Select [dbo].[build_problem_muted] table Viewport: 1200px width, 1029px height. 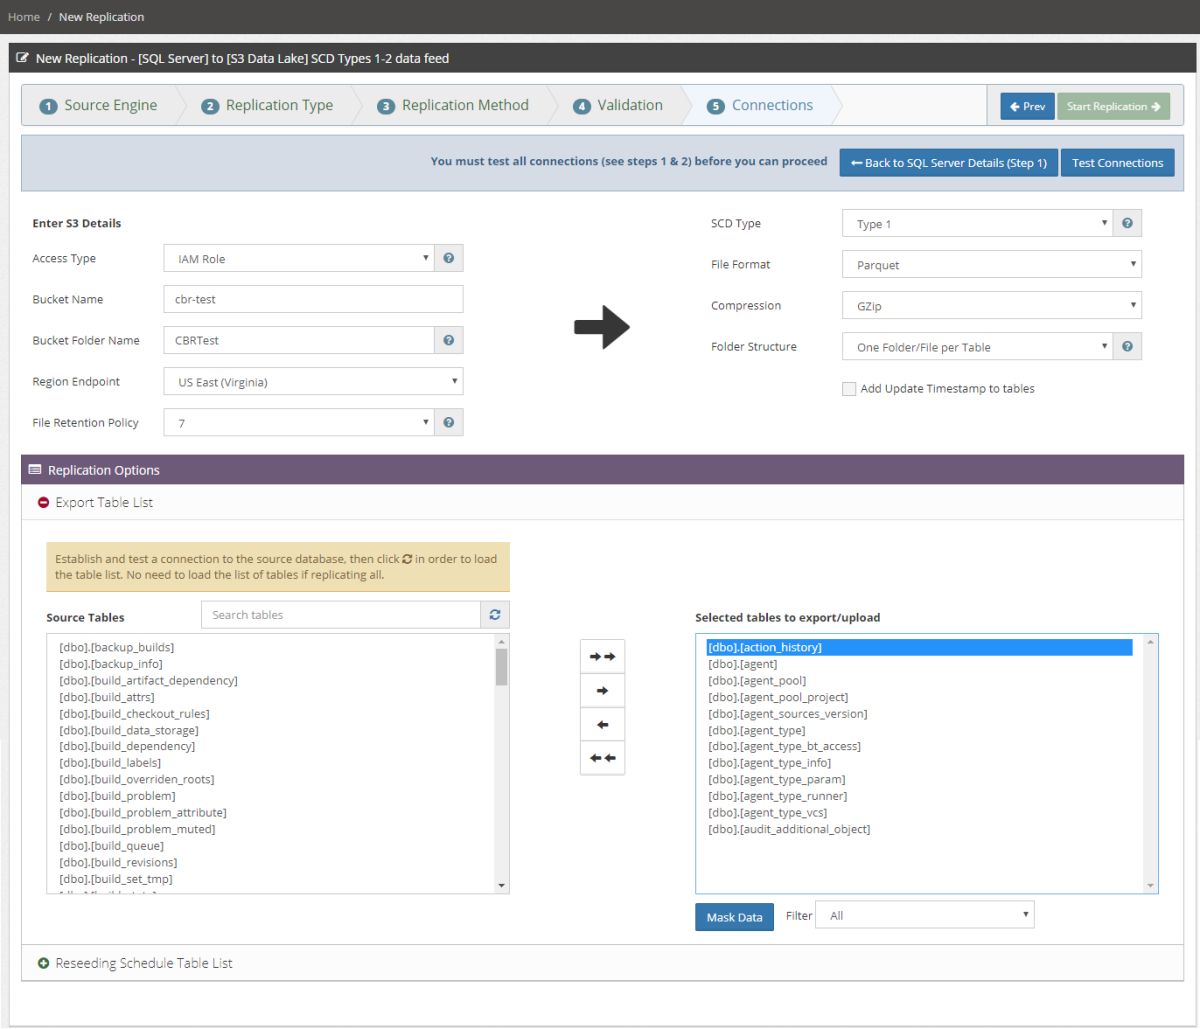pyautogui.click(x=137, y=829)
